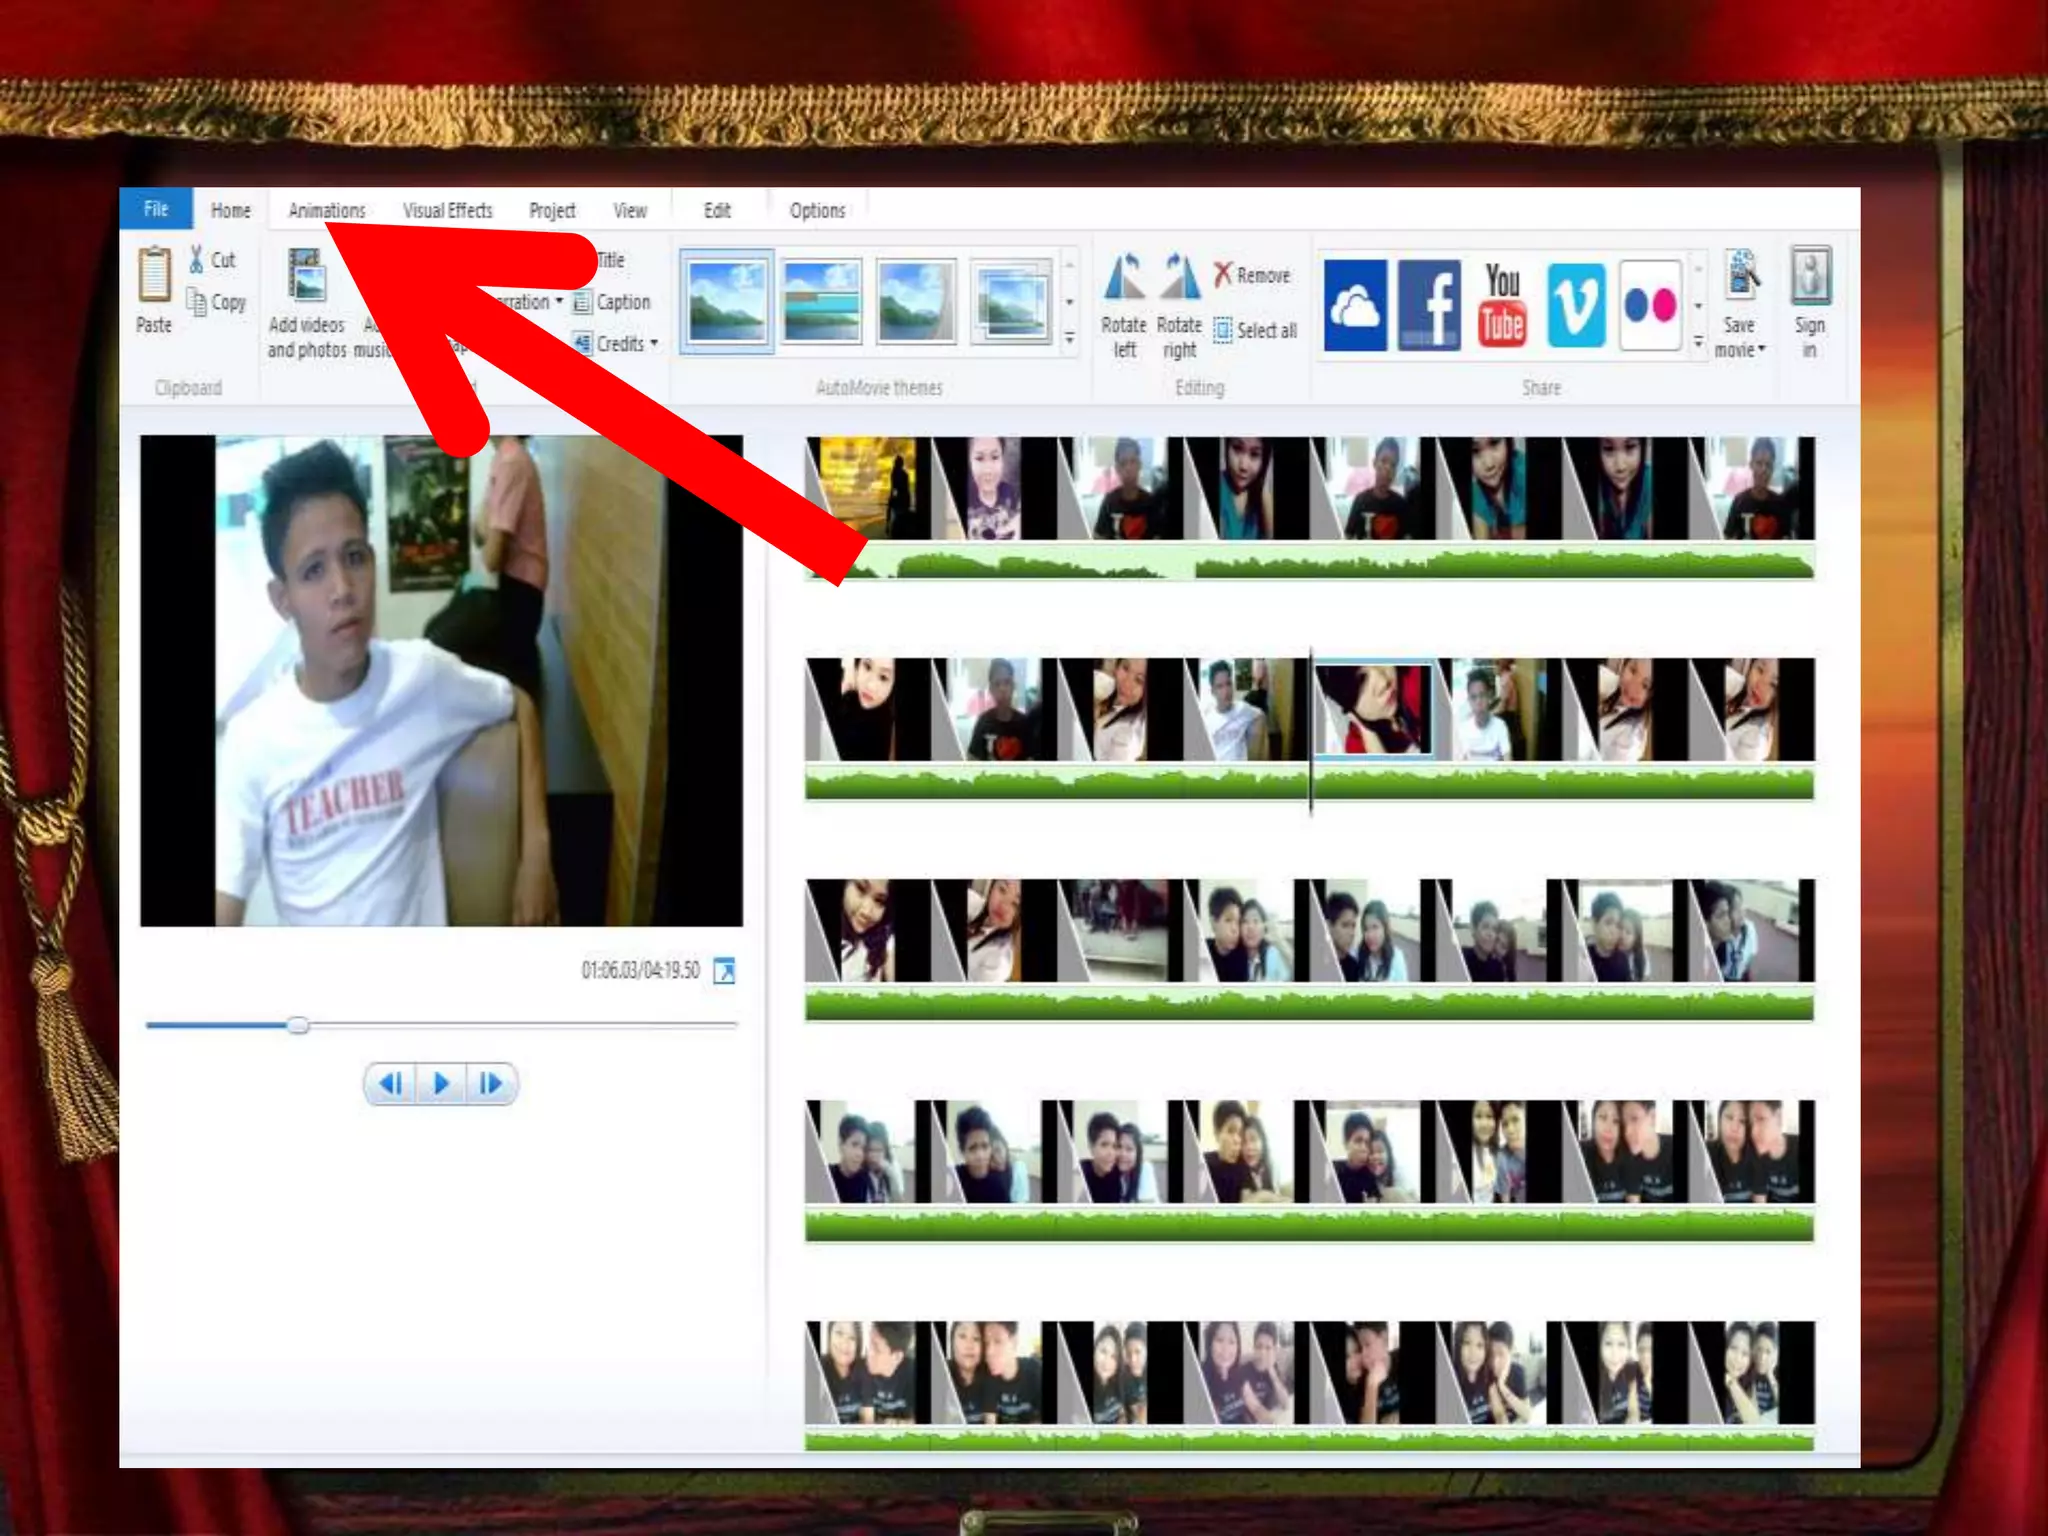Share movie to Facebook
2048x1536 pixels.
tap(1429, 305)
